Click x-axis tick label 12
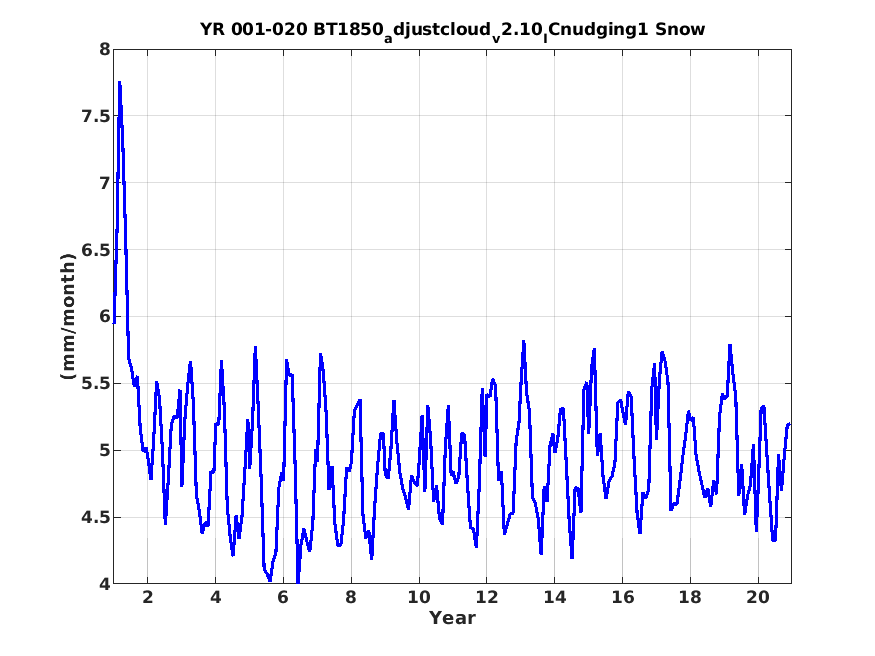Viewport: 875px width, 656px height. [487, 597]
